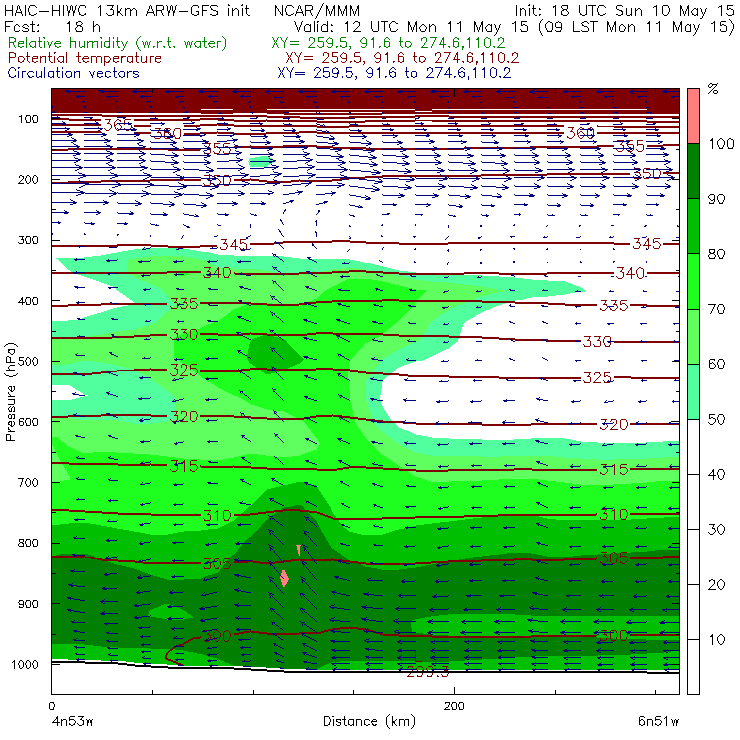Click the '70' label on the color bar
Image resolution: width=740 pixels, height=740 pixels.
(x=716, y=309)
